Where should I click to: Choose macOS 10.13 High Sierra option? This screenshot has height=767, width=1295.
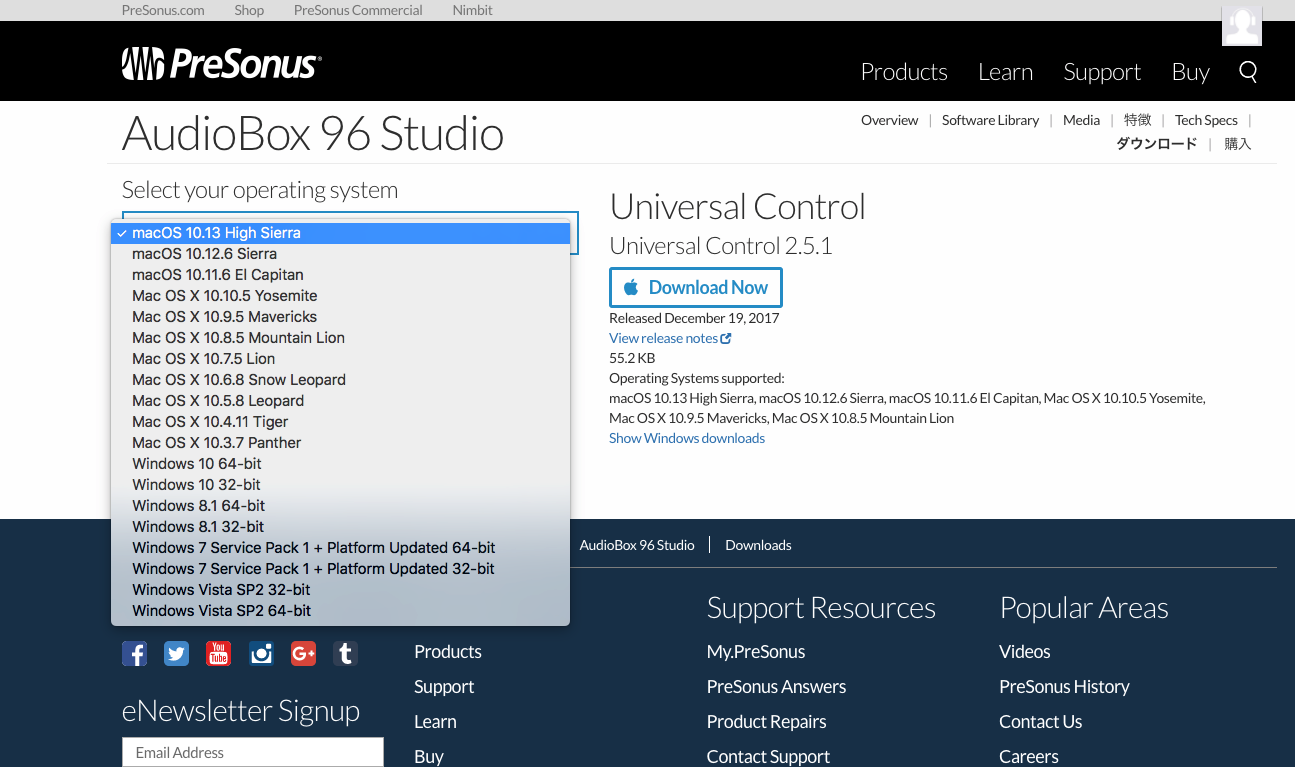tap(341, 233)
